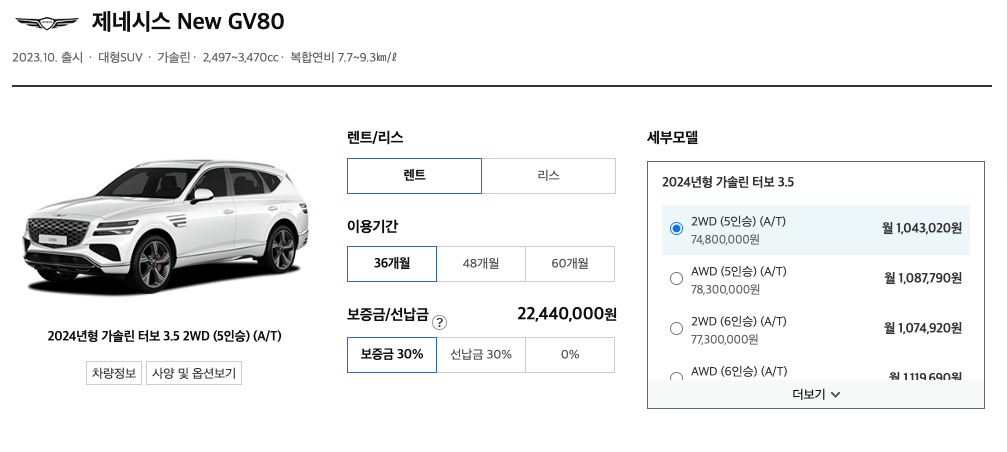Open the 사양 및 옵션보기 button
The height and width of the screenshot is (452, 1007).
[194, 373]
